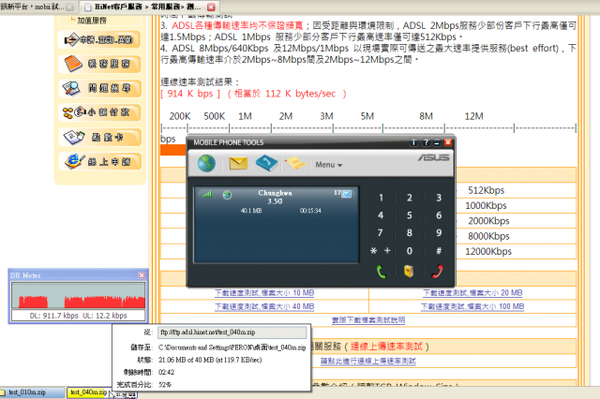Click the 40.1 MB data counter on phone display

pyautogui.click(x=251, y=211)
